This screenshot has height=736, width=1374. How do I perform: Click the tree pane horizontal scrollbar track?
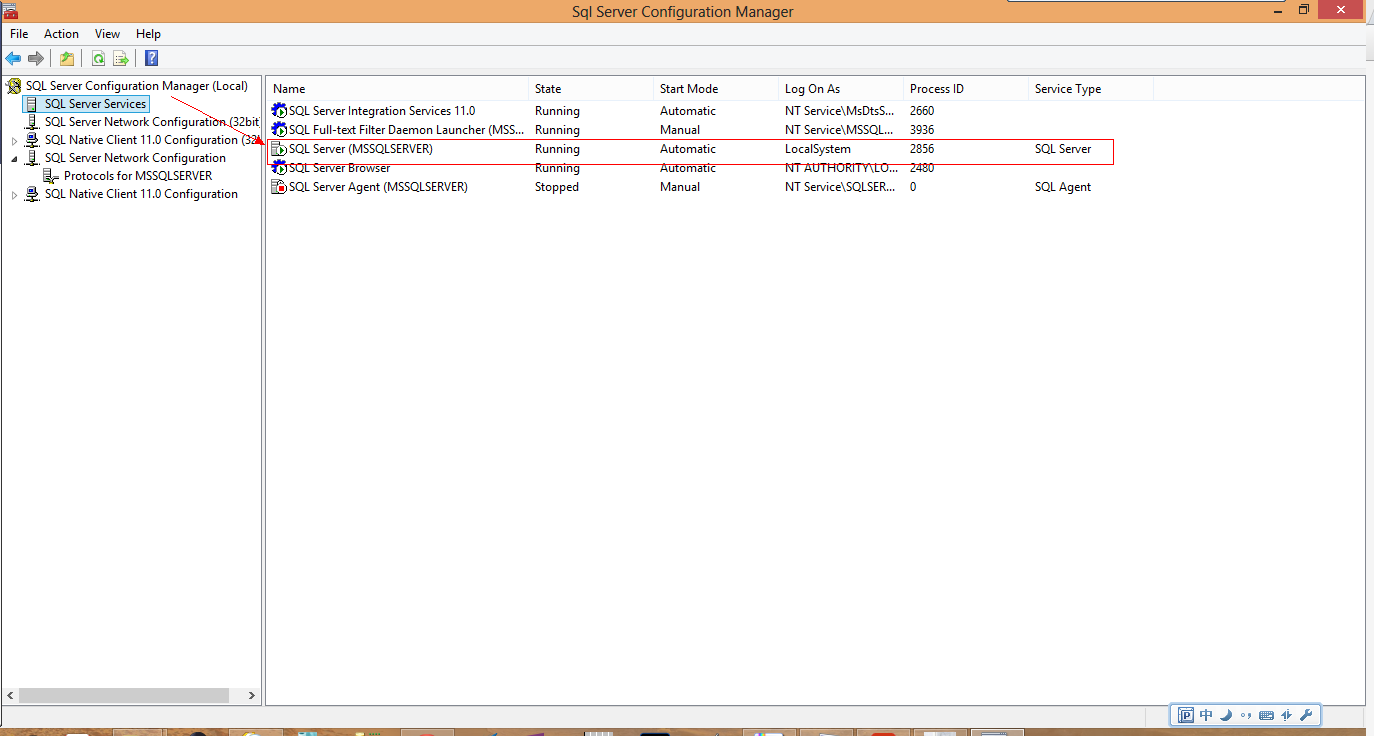[x=131, y=695]
